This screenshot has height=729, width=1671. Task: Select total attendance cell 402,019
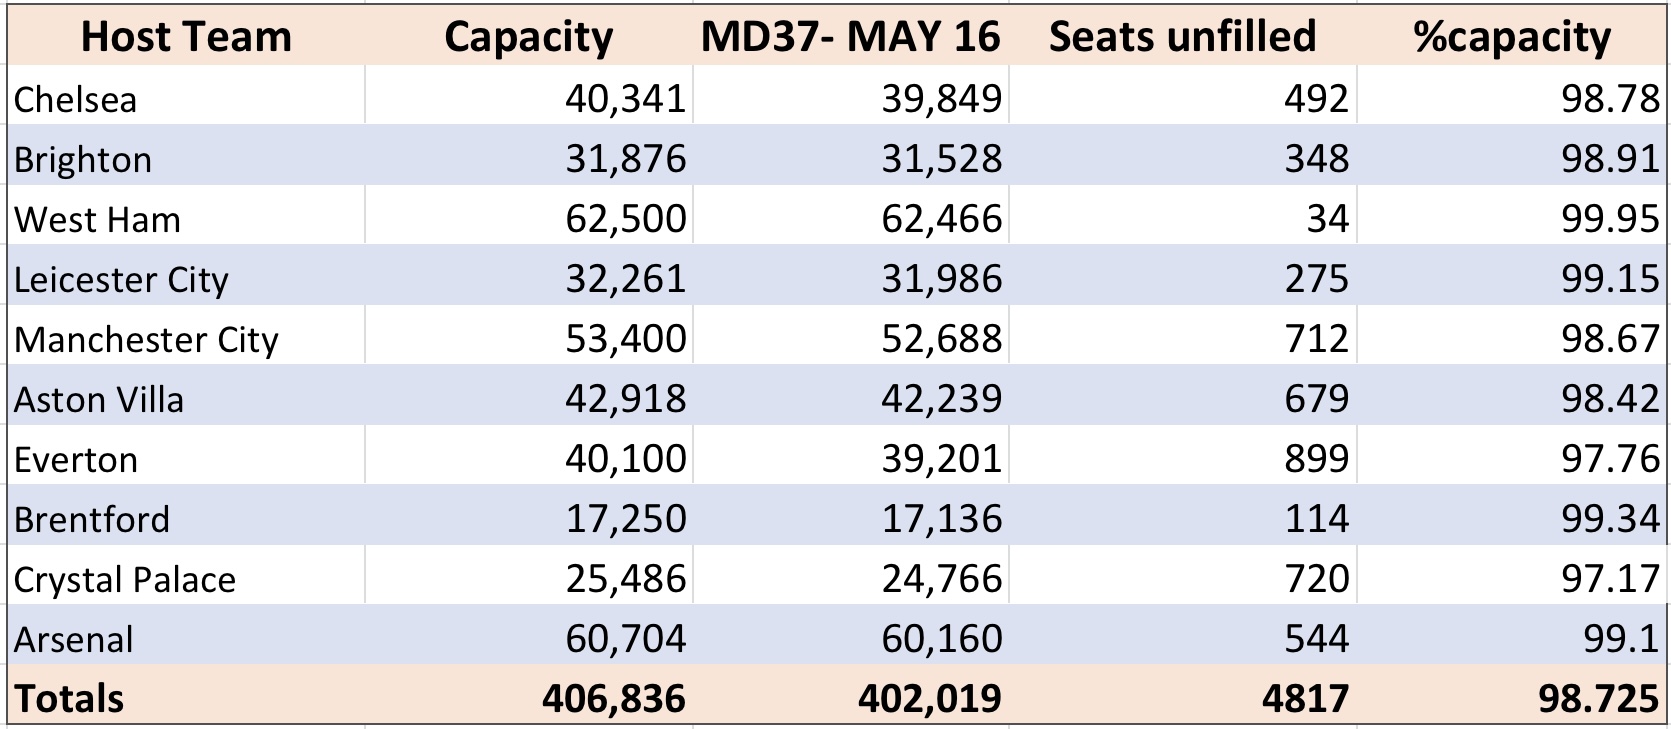click(851, 696)
